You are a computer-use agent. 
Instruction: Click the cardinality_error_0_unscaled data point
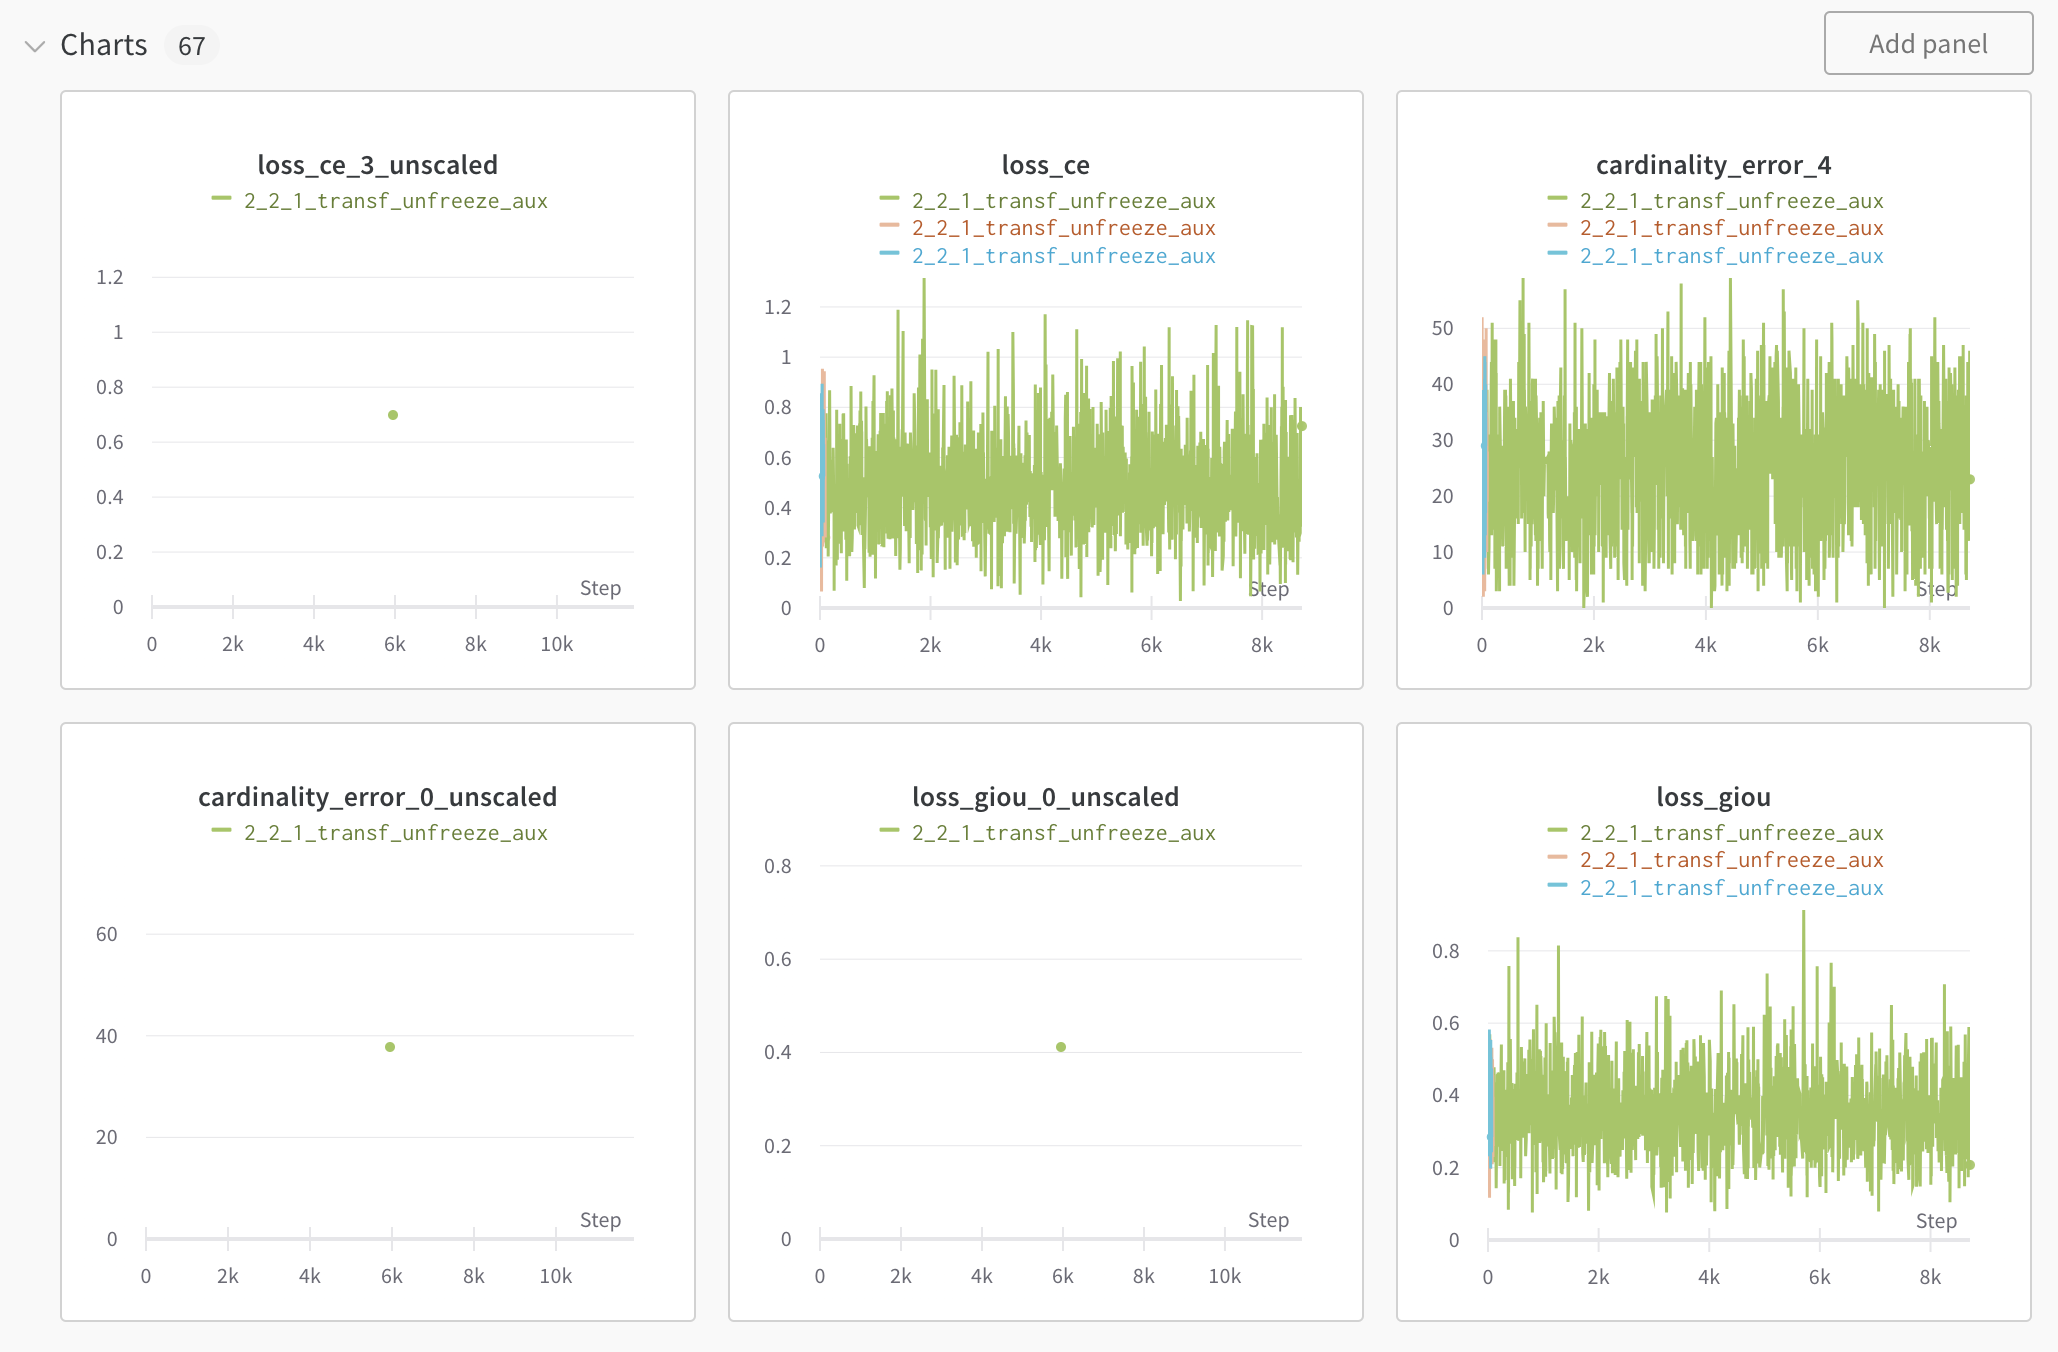pos(390,1047)
